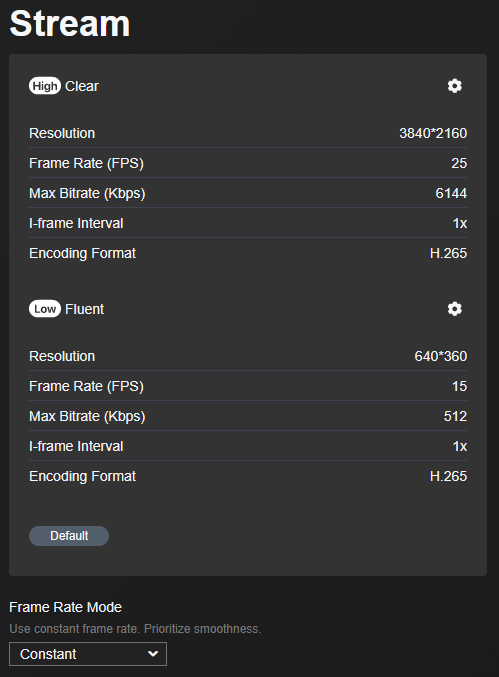Click the dropdown chevron arrow beside Constant
Image resolution: width=499 pixels, height=677 pixels.
pos(153,654)
